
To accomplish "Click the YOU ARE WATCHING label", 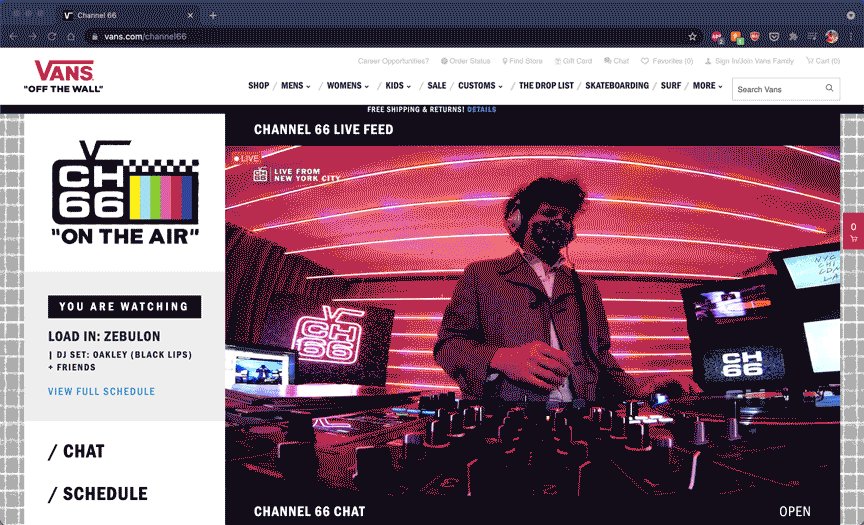I will coord(125,307).
